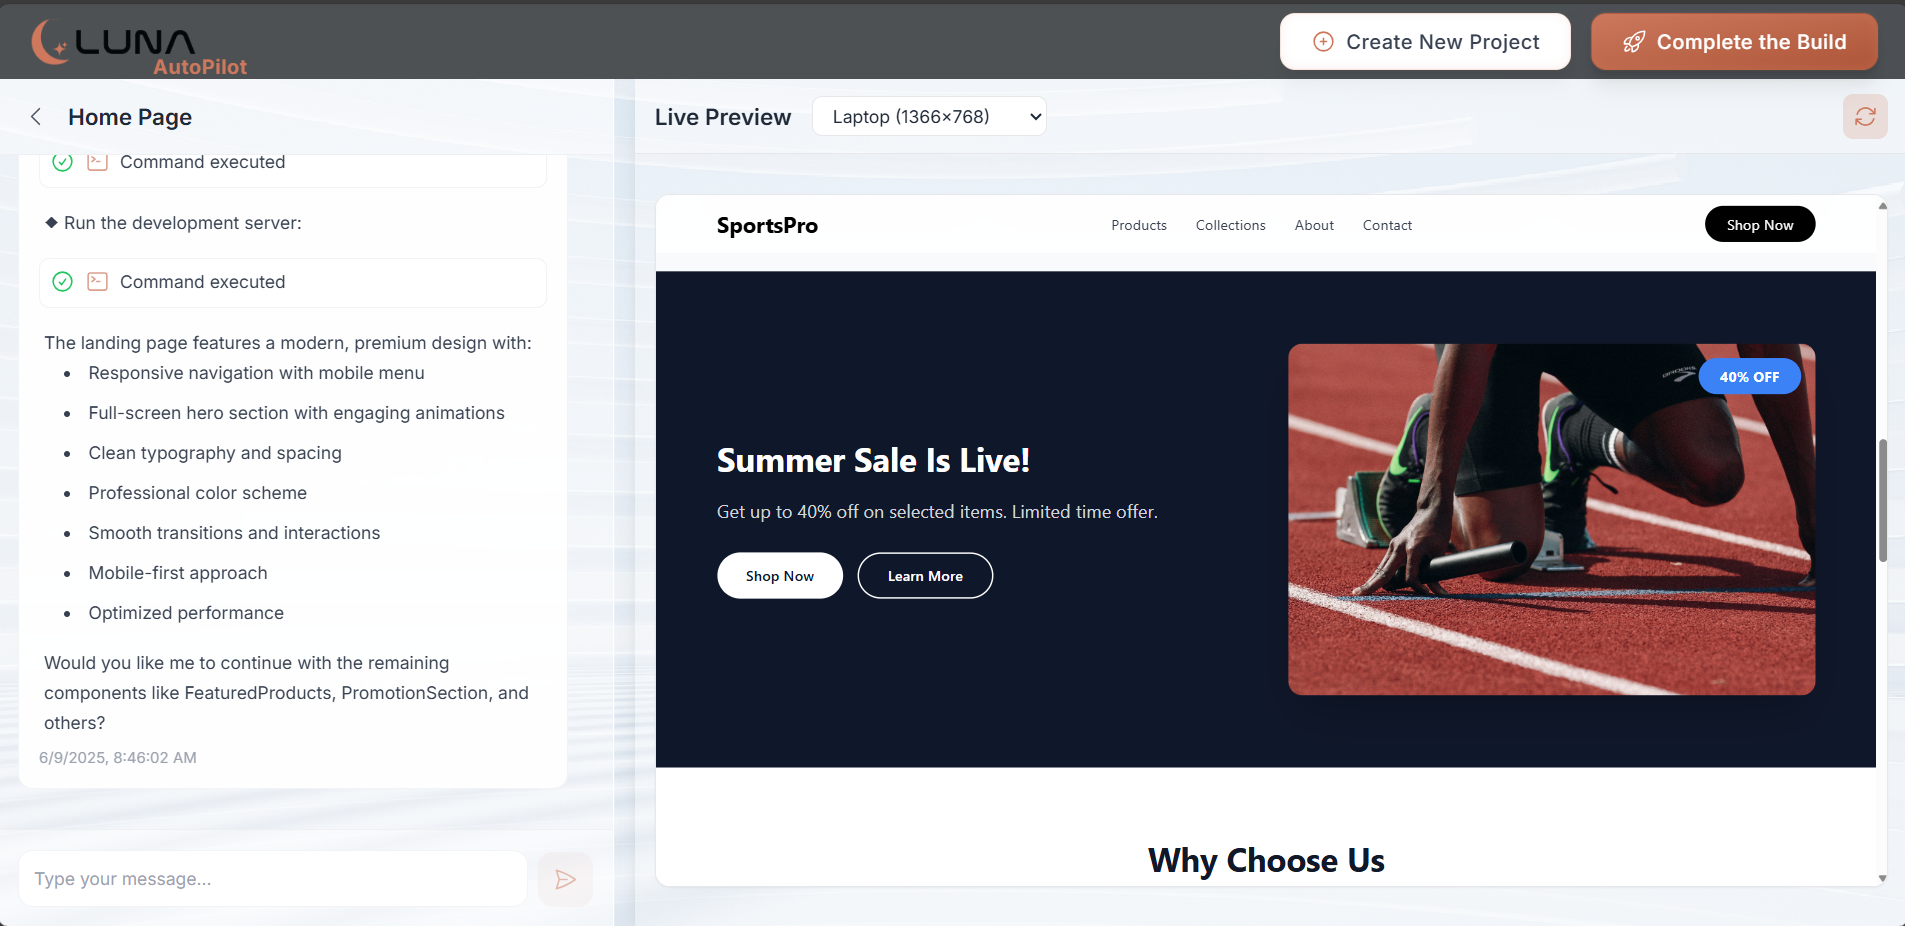Click the sprinter hero image

pyautogui.click(x=1551, y=520)
